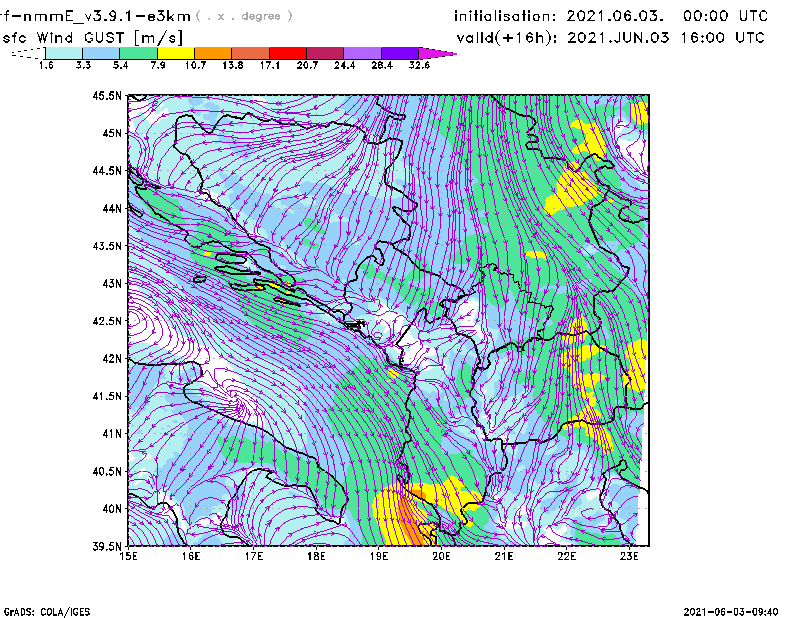Image resolution: width=800 pixels, height=618 pixels.
Task: Click the 20E longitude label
Action: pos(441,556)
